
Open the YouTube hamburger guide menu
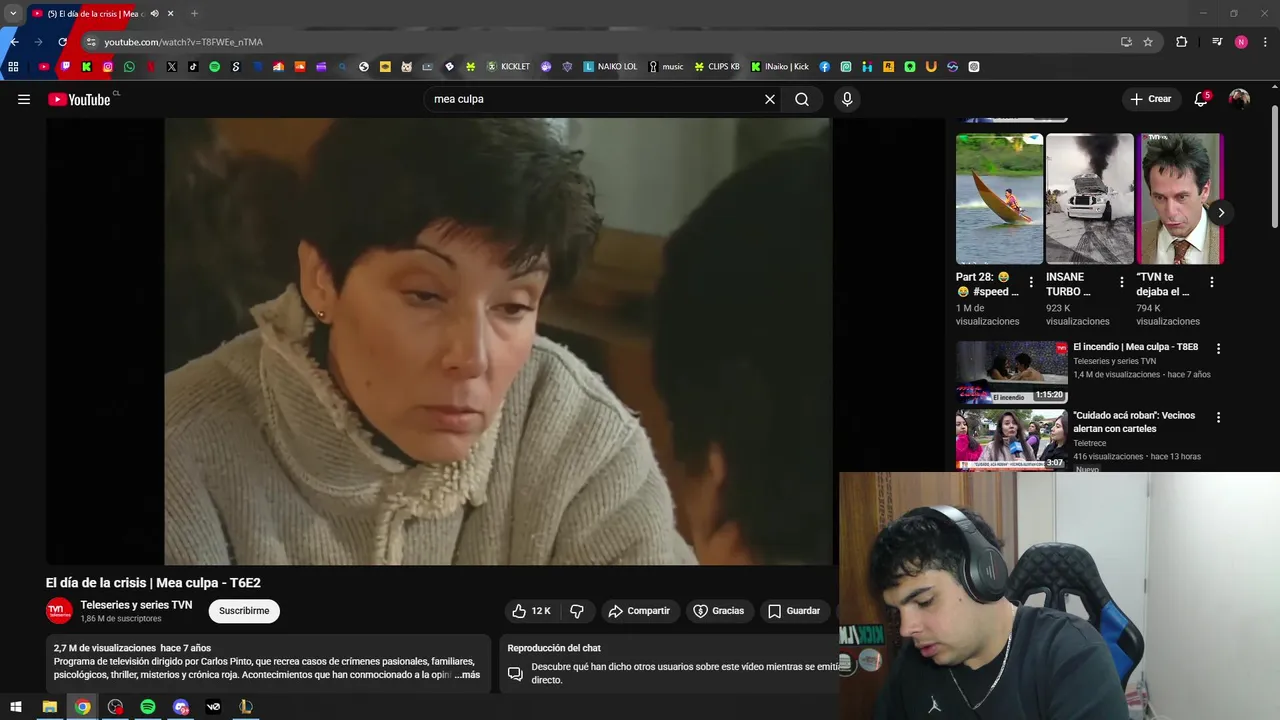[24, 99]
